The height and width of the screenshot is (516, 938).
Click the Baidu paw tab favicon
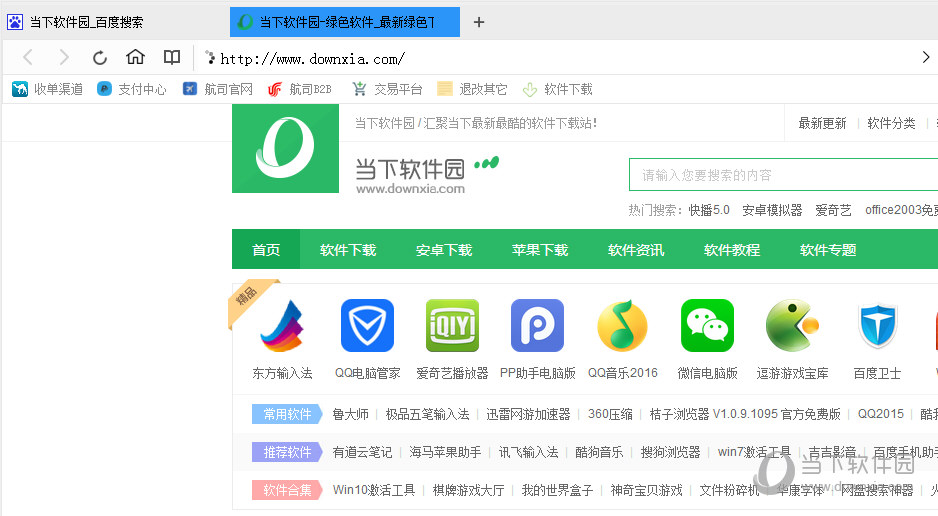15,22
